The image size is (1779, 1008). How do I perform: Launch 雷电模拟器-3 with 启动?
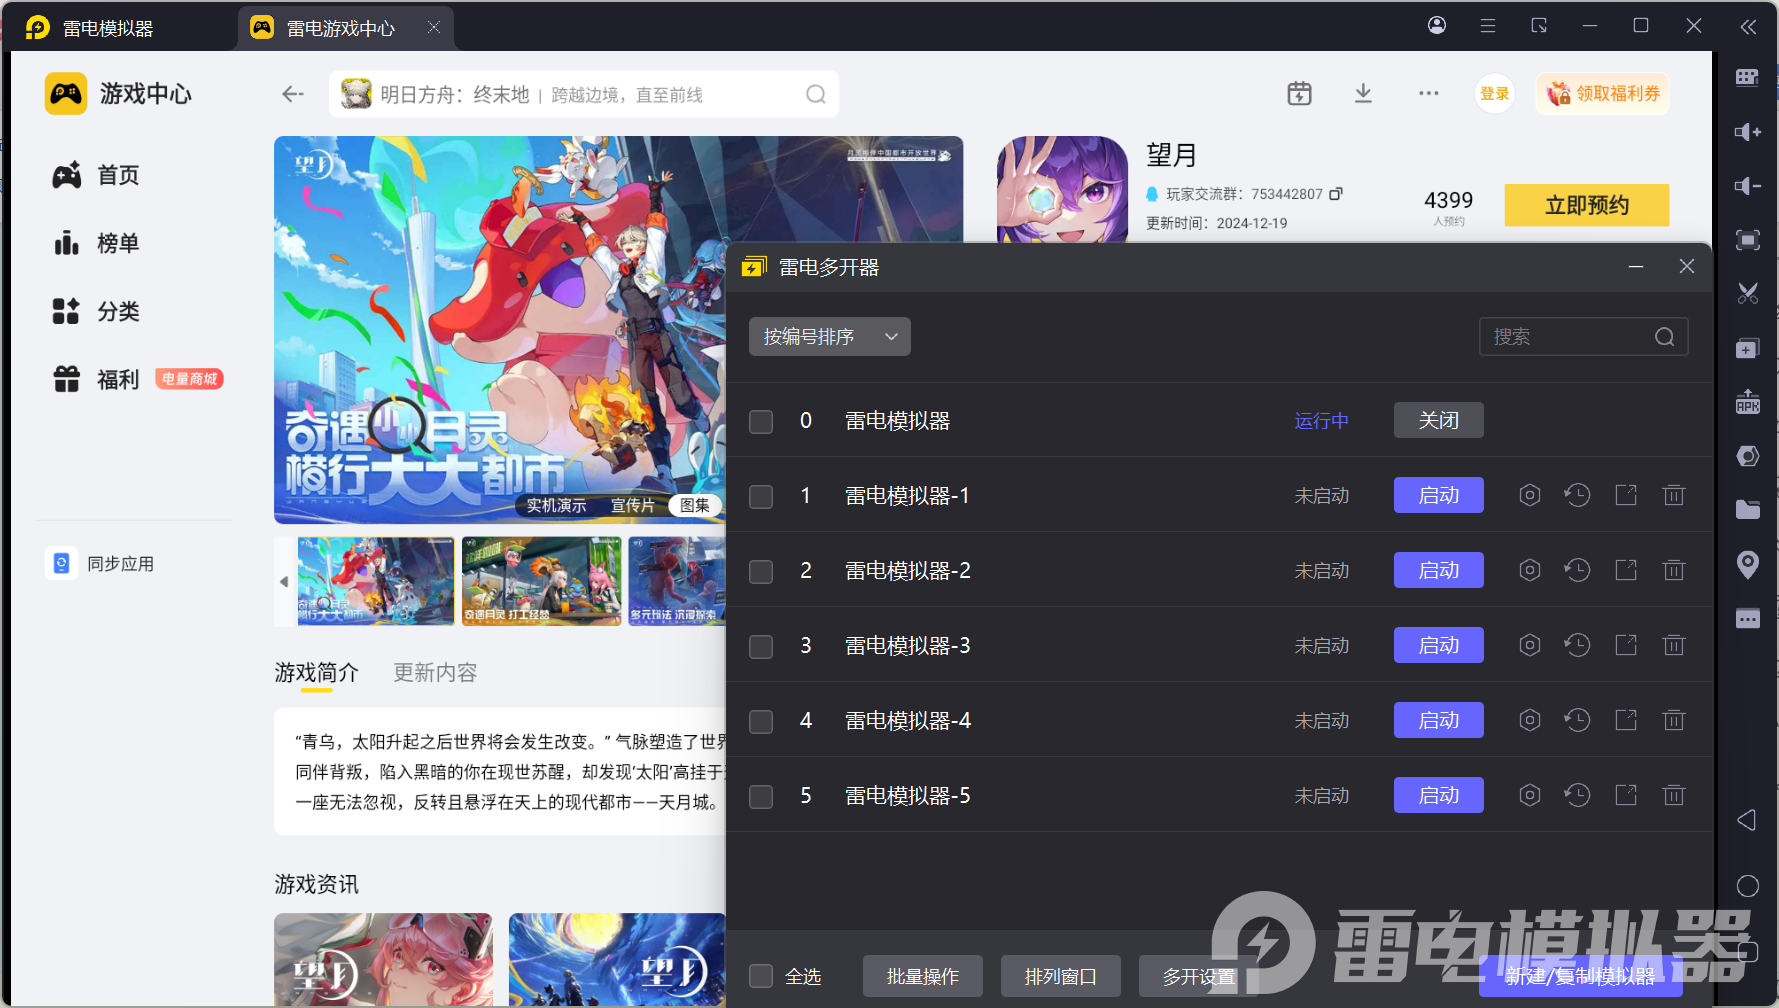1438,645
